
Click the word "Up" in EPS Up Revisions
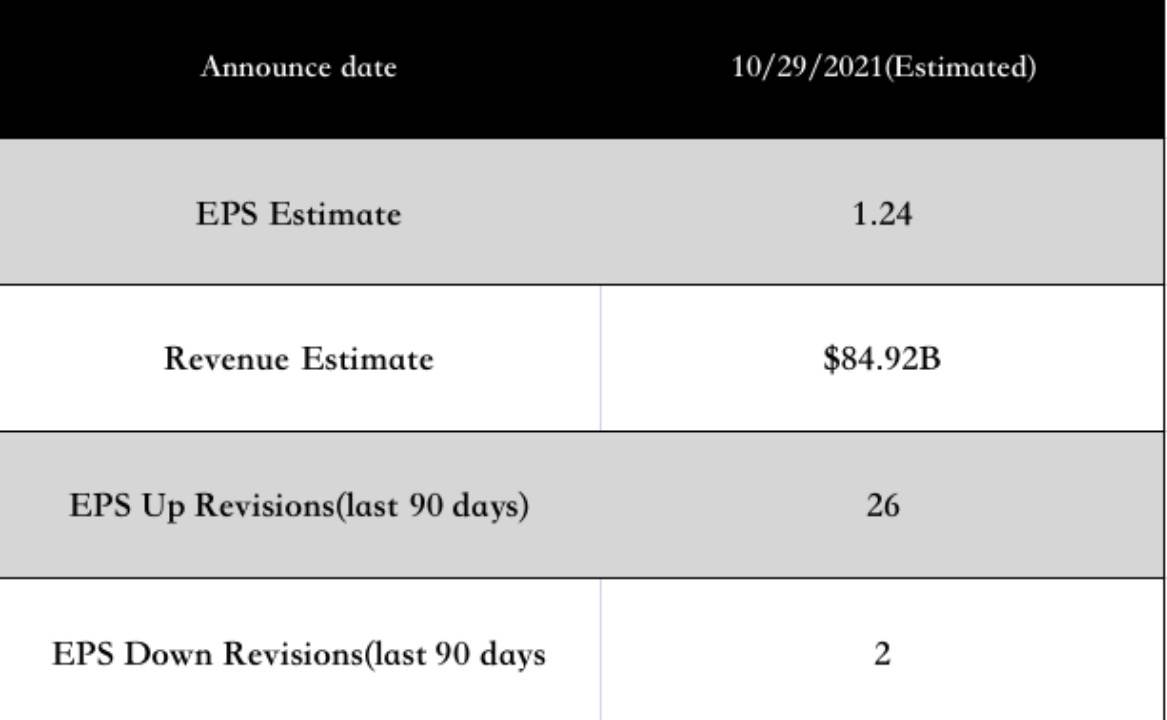163,506
